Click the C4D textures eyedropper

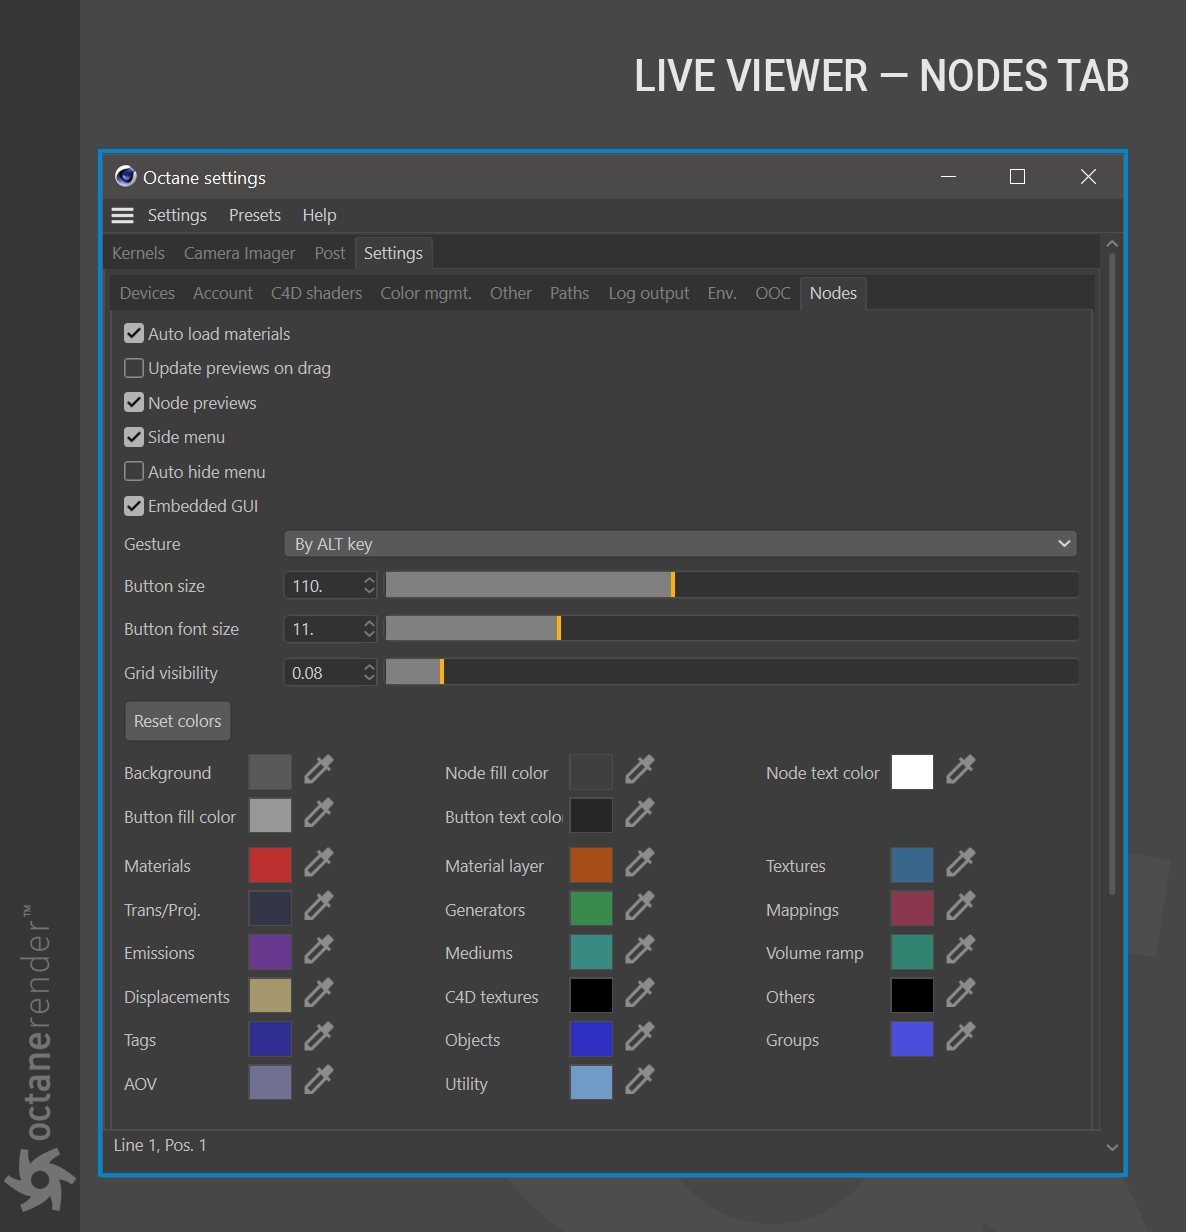click(639, 994)
